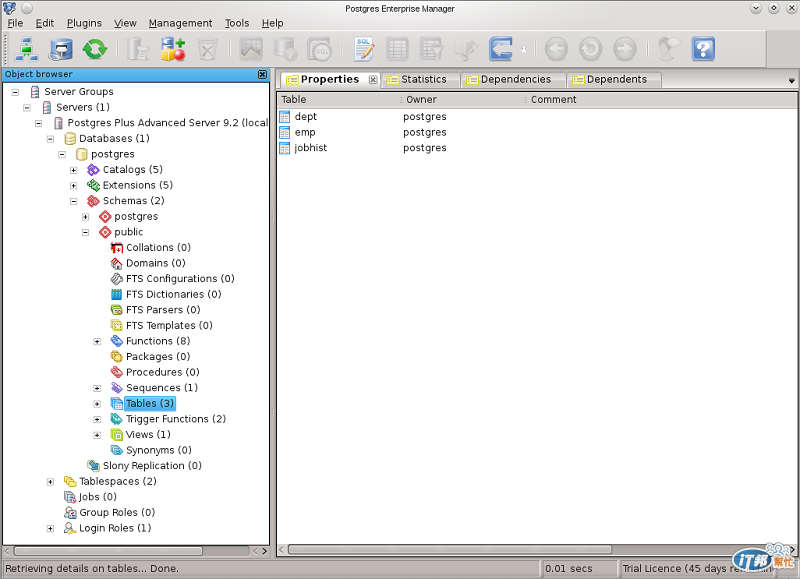The image size is (800, 579).
Task: Click the gray database info toolbar icon
Action: (x=285, y=49)
